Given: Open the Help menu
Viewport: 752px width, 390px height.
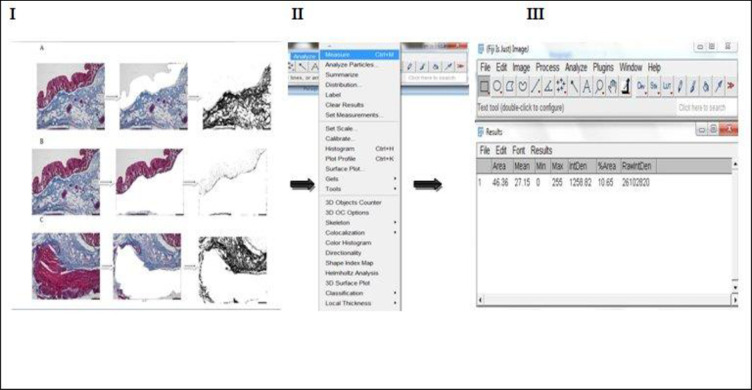Looking at the screenshot, I should [654, 68].
